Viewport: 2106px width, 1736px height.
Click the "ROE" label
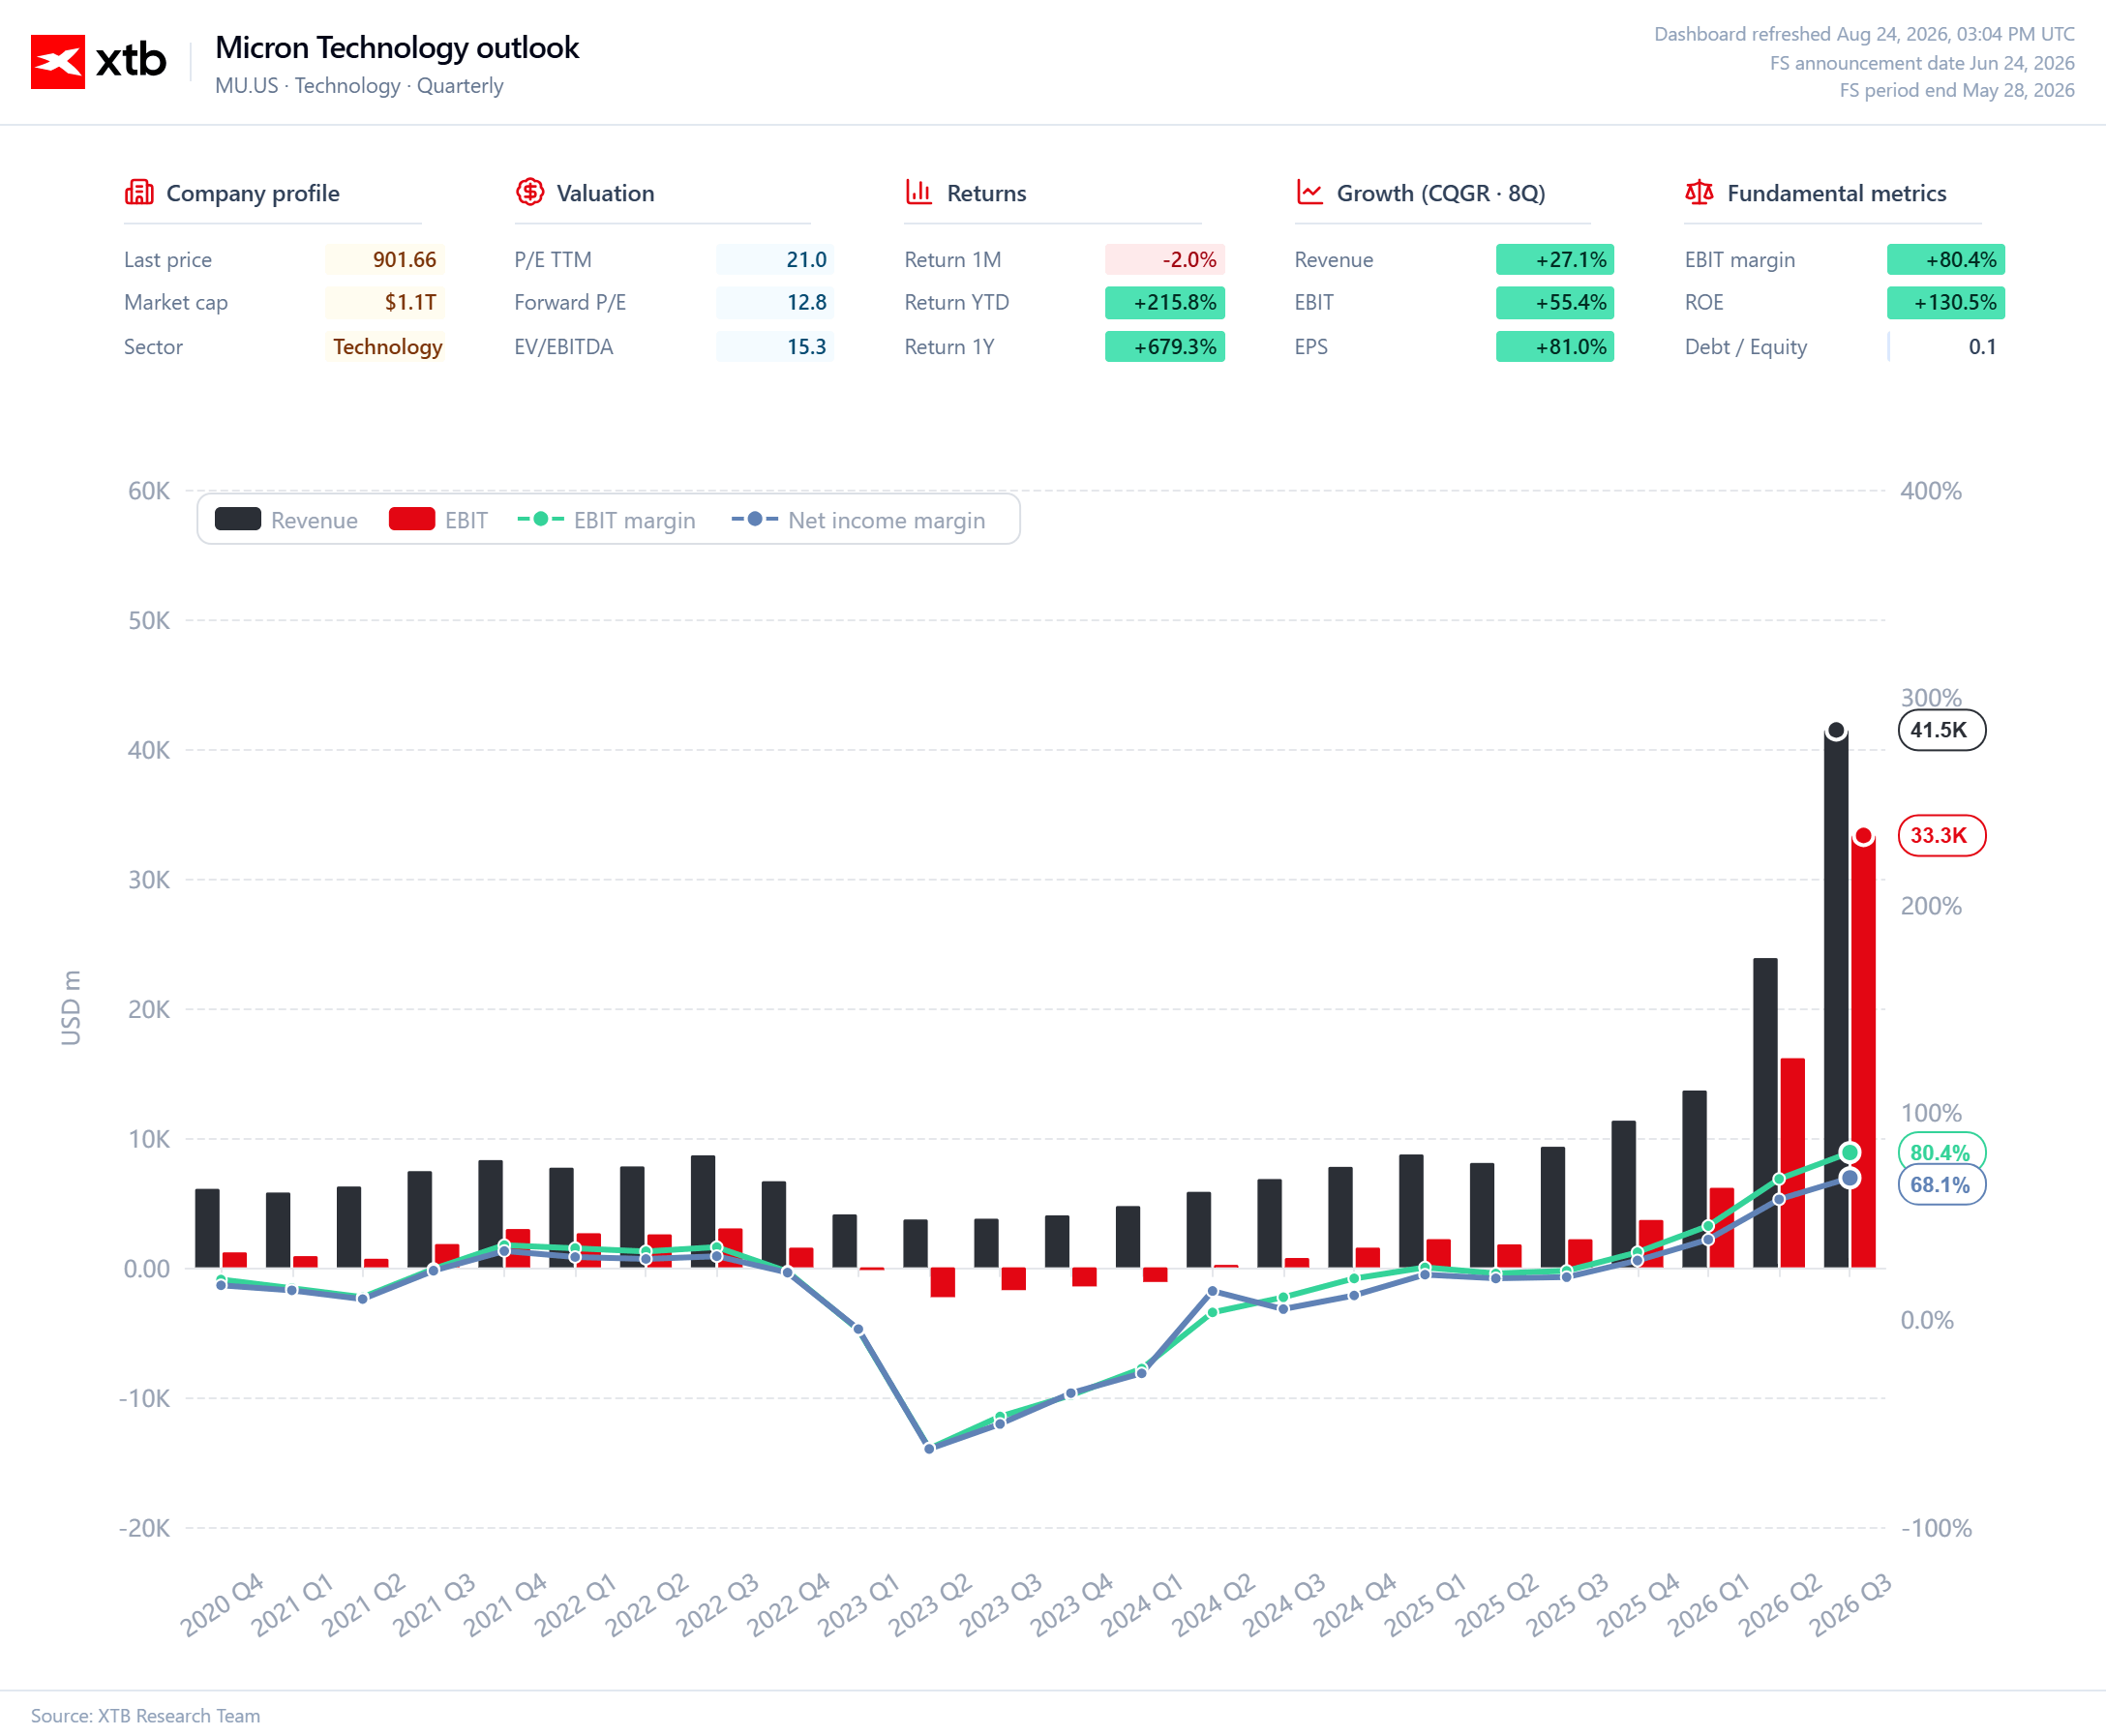click(1704, 303)
